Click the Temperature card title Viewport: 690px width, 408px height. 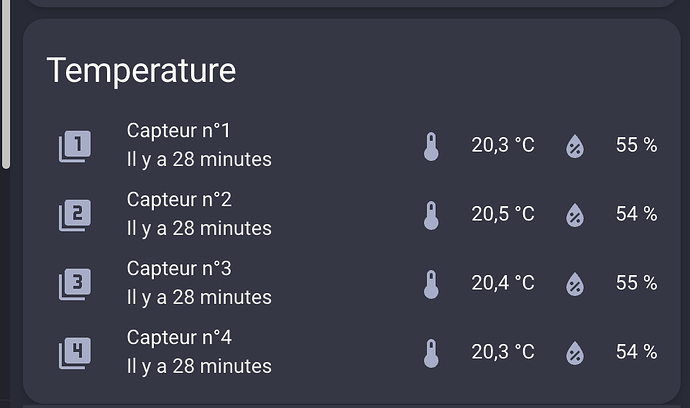click(x=141, y=70)
